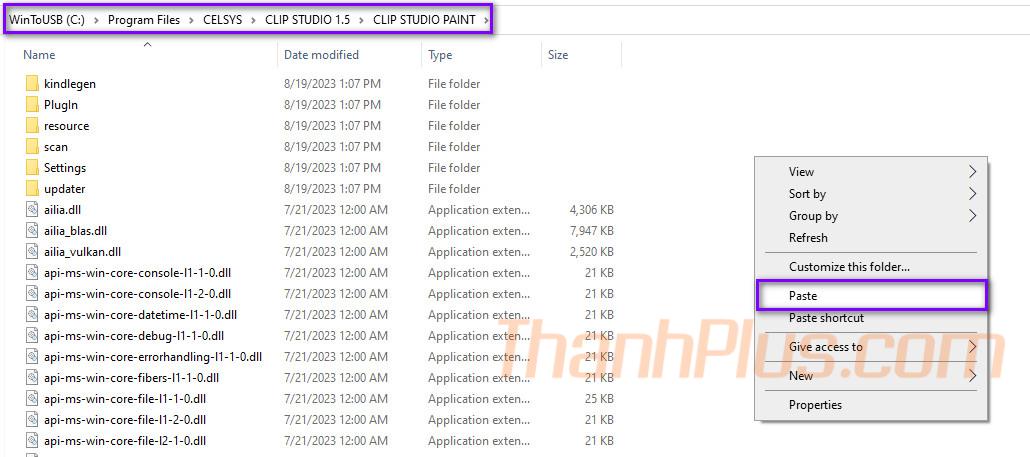The width and height of the screenshot is (1030, 457).
Task: Click Refresh in the context menu
Action: click(x=808, y=238)
